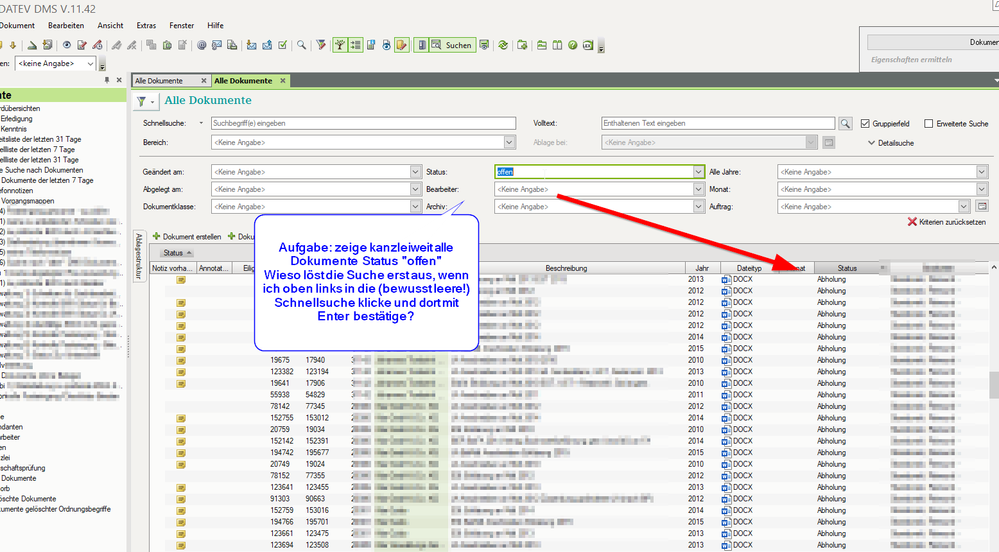Click the inbox tray arrow icon in toolbar
Viewport: 999px width, 552px height.
tap(252, 45)
